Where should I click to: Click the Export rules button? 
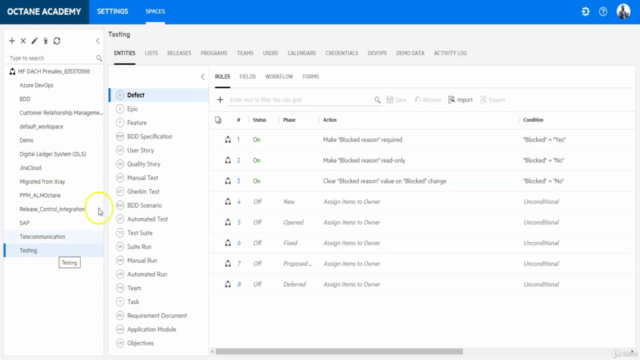click(x=493, y=100)
